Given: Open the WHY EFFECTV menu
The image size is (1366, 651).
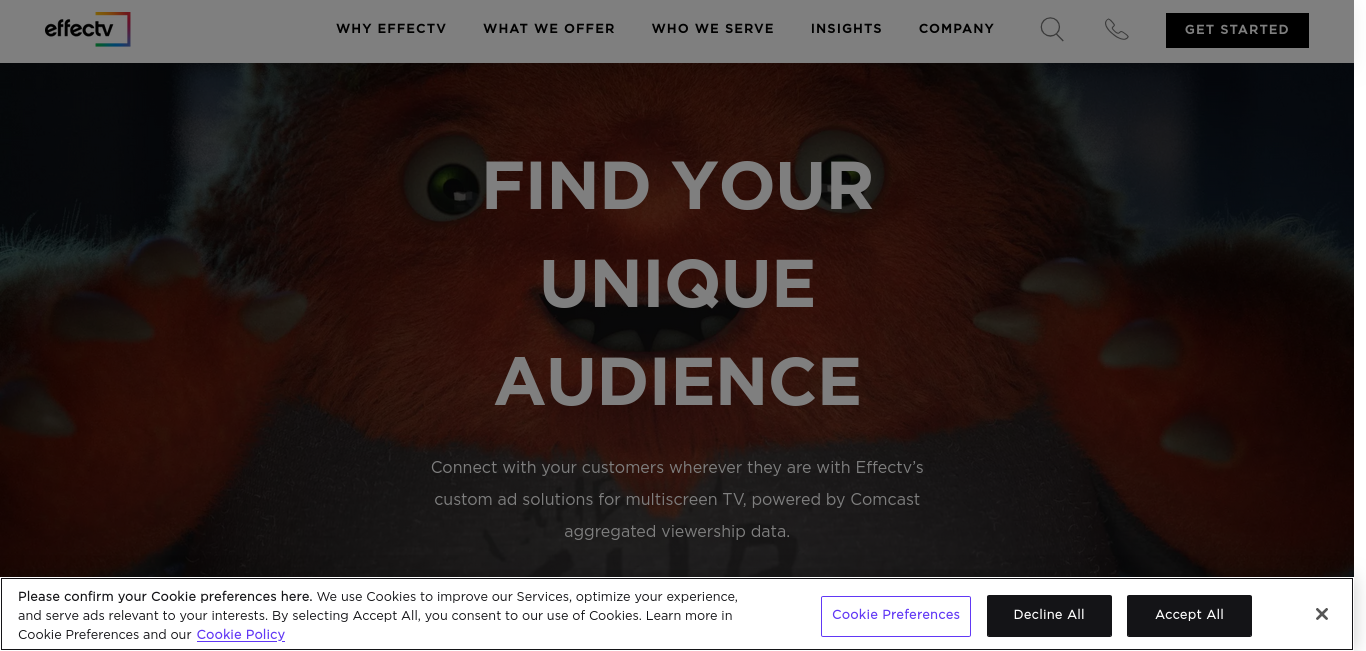Looking at the screenshot, I should pos(391,29).
